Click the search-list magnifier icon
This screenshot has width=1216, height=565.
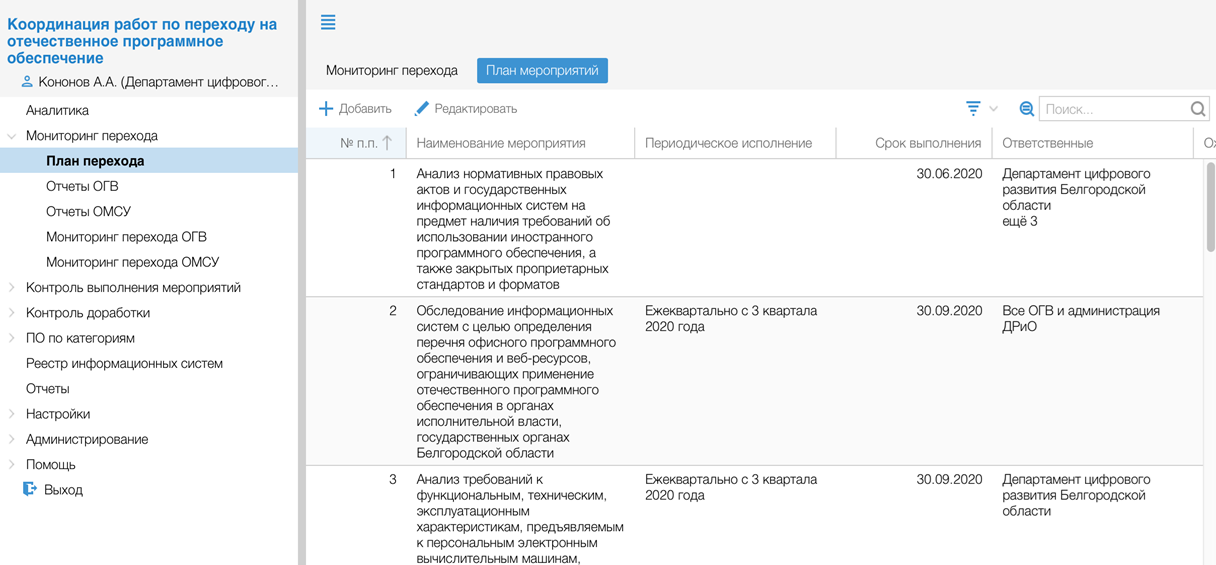tap(1026, 109)
